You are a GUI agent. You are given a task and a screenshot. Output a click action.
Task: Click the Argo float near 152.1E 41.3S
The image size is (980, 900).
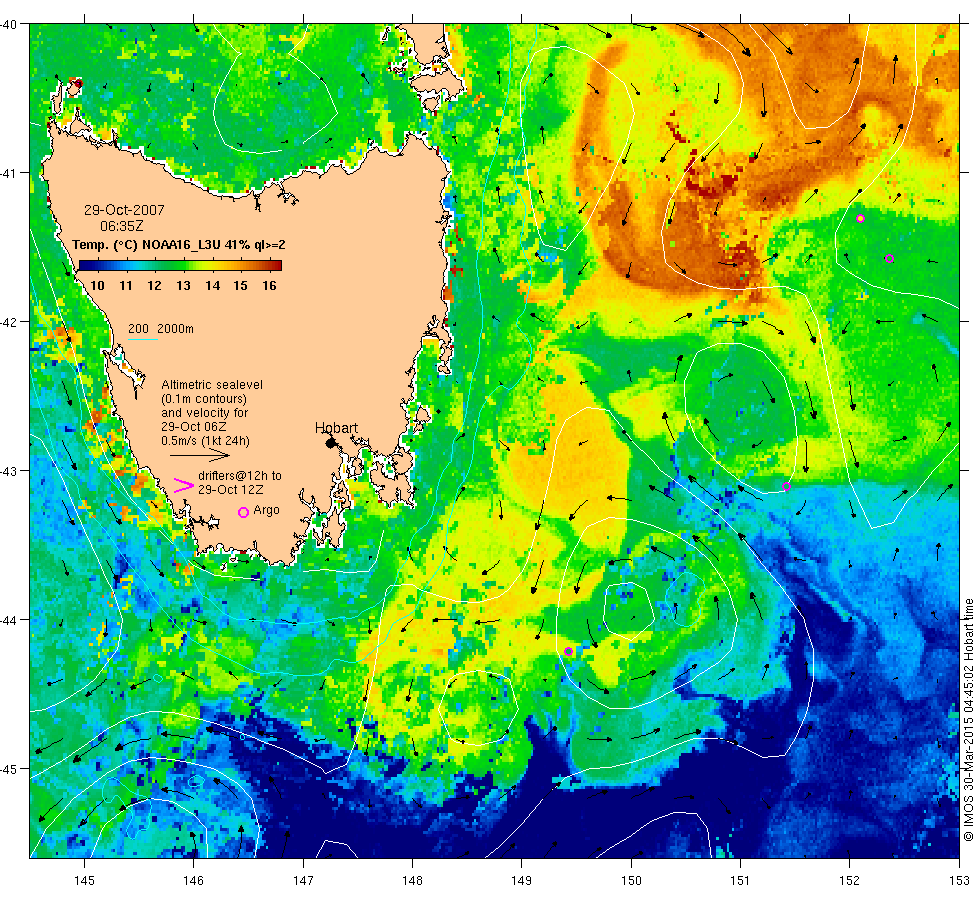click(861, 218)
